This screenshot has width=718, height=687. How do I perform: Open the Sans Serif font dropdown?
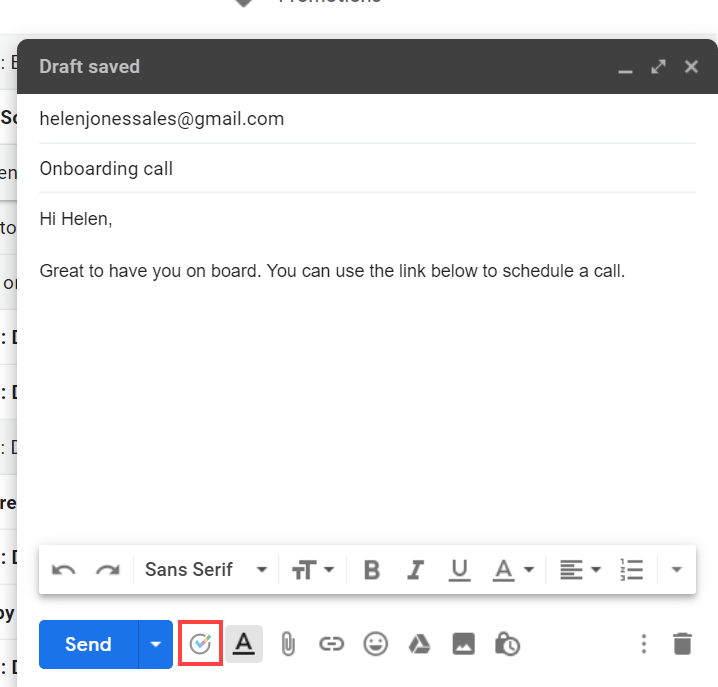coord(206,570)
